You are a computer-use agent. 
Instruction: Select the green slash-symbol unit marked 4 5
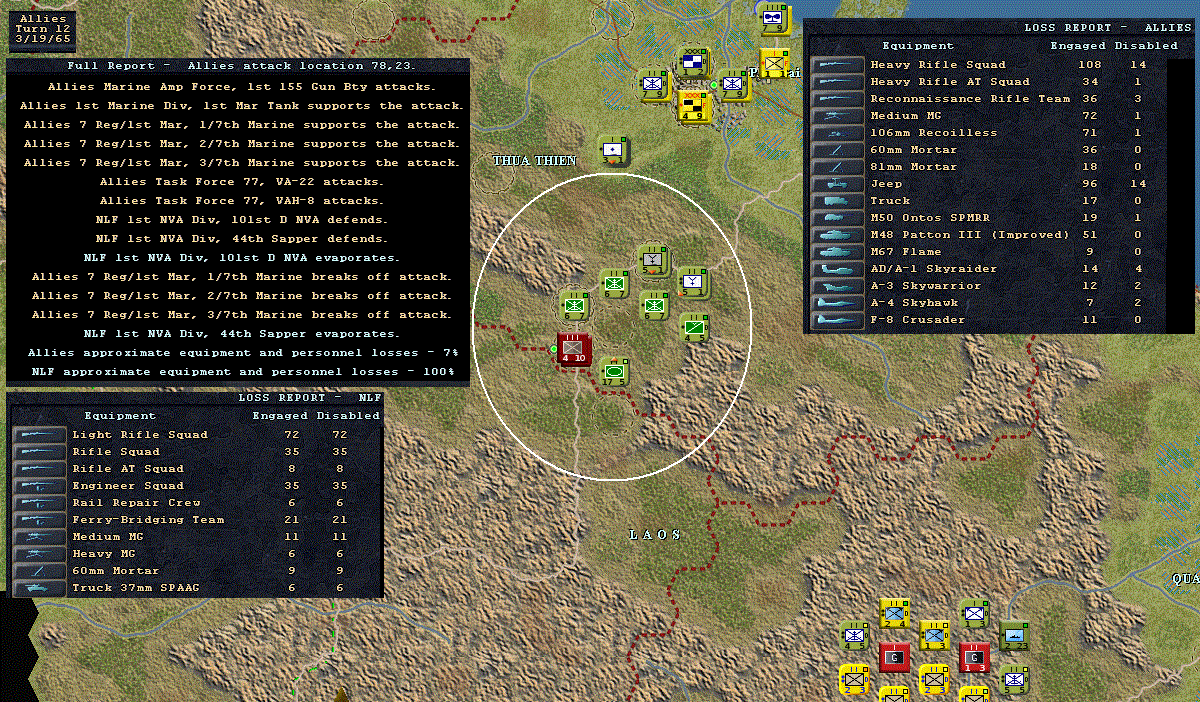695,327
